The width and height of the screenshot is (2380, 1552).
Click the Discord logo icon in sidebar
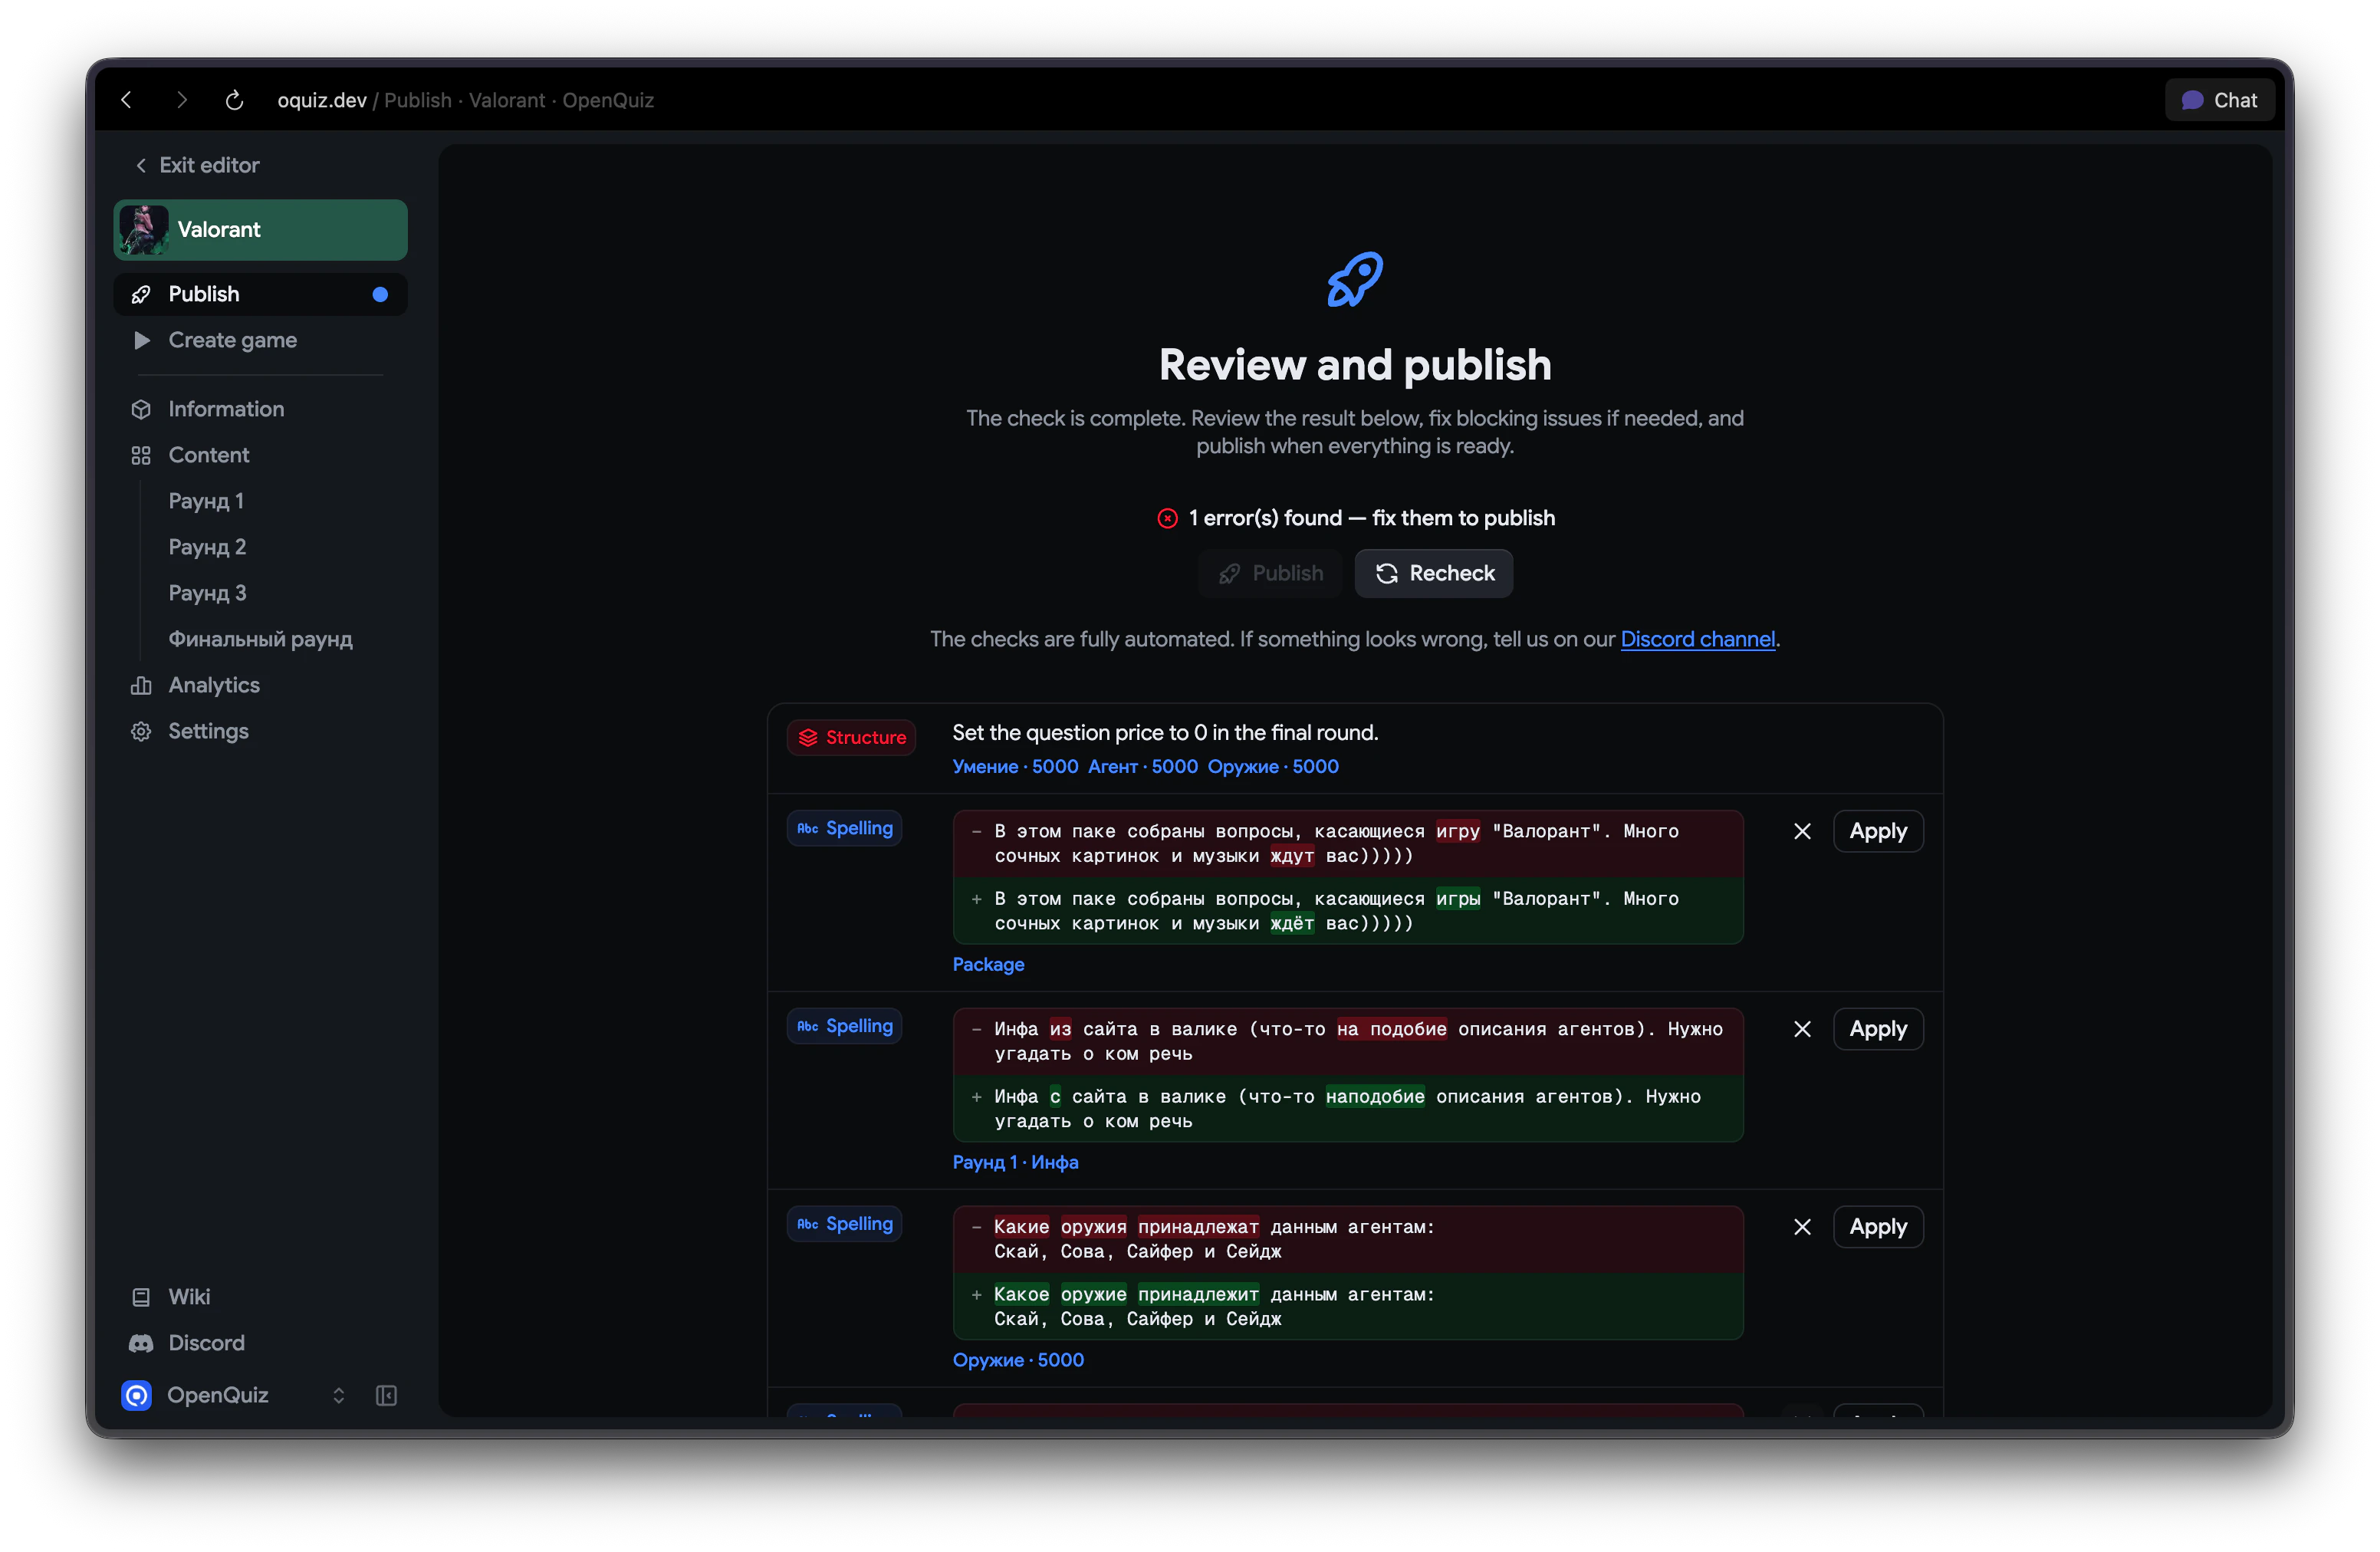click(x=141, y=1343)
